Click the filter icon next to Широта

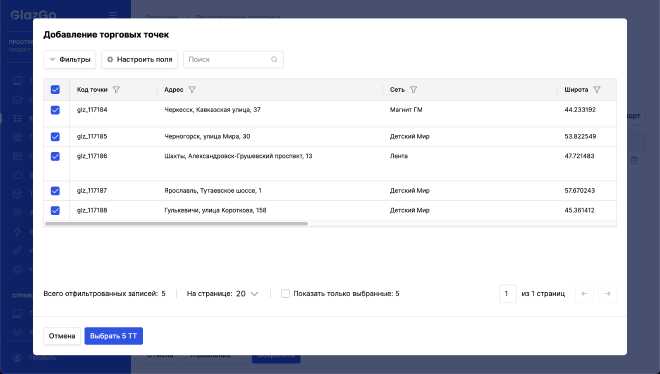597,90
